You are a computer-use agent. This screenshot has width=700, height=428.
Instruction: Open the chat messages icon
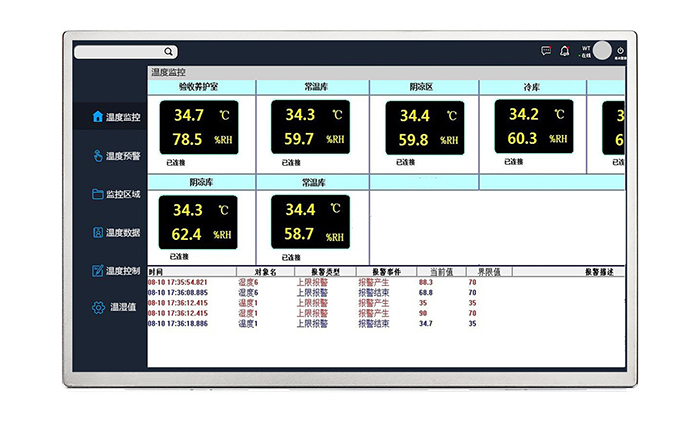546,51
